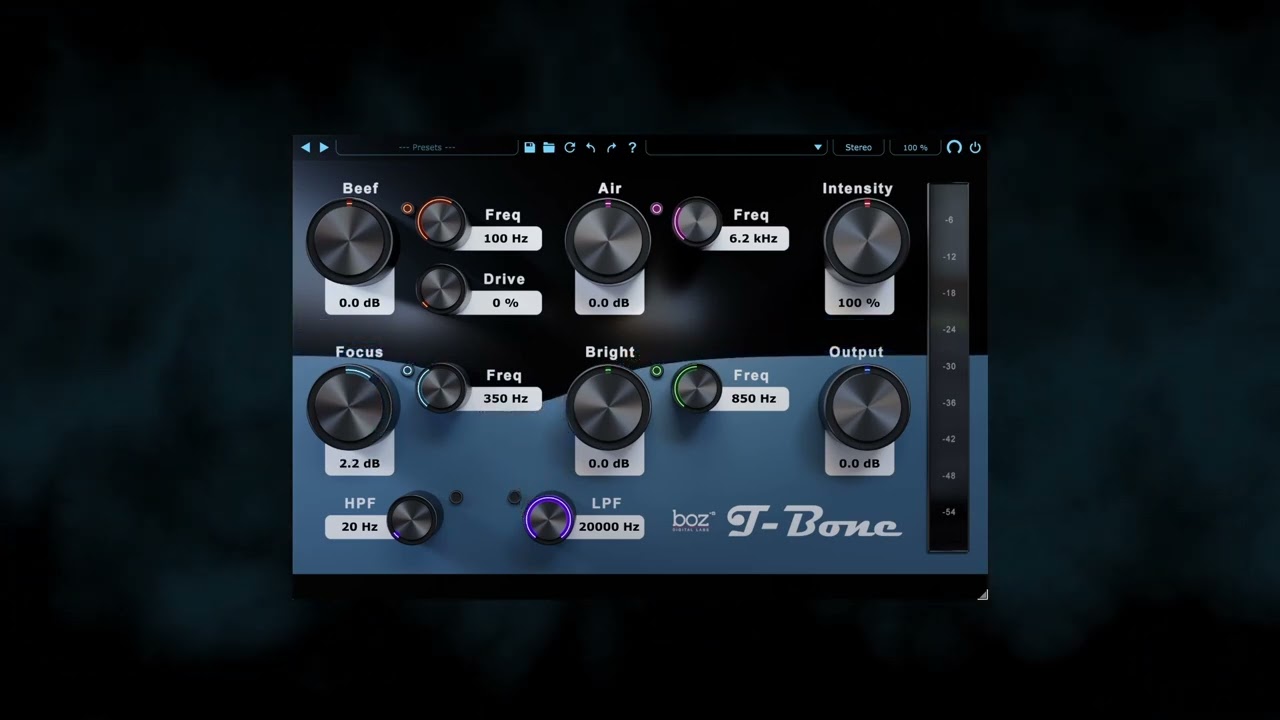Image resolution: width=1280 pixels, height=720 pixels.
Task: Open preset folder icon
Action: pos(549,147)
